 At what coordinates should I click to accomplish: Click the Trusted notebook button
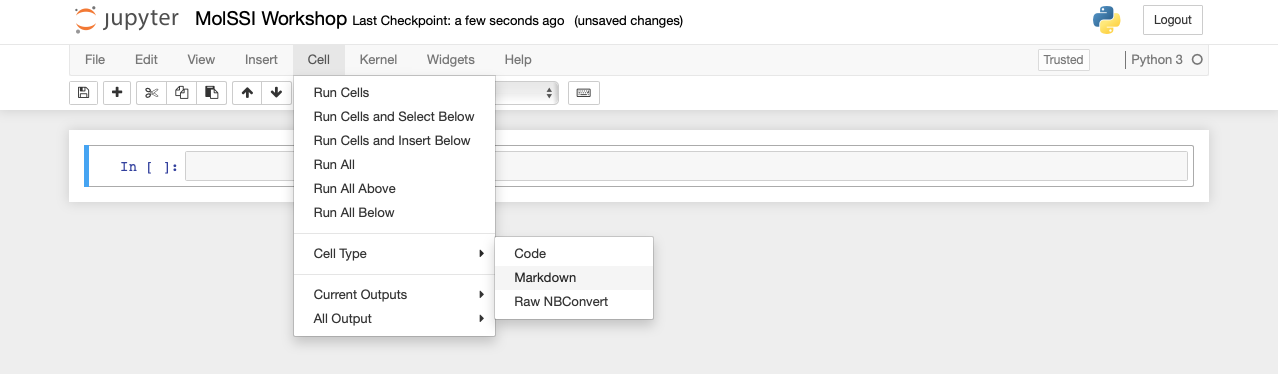[x=1063, y=60]
